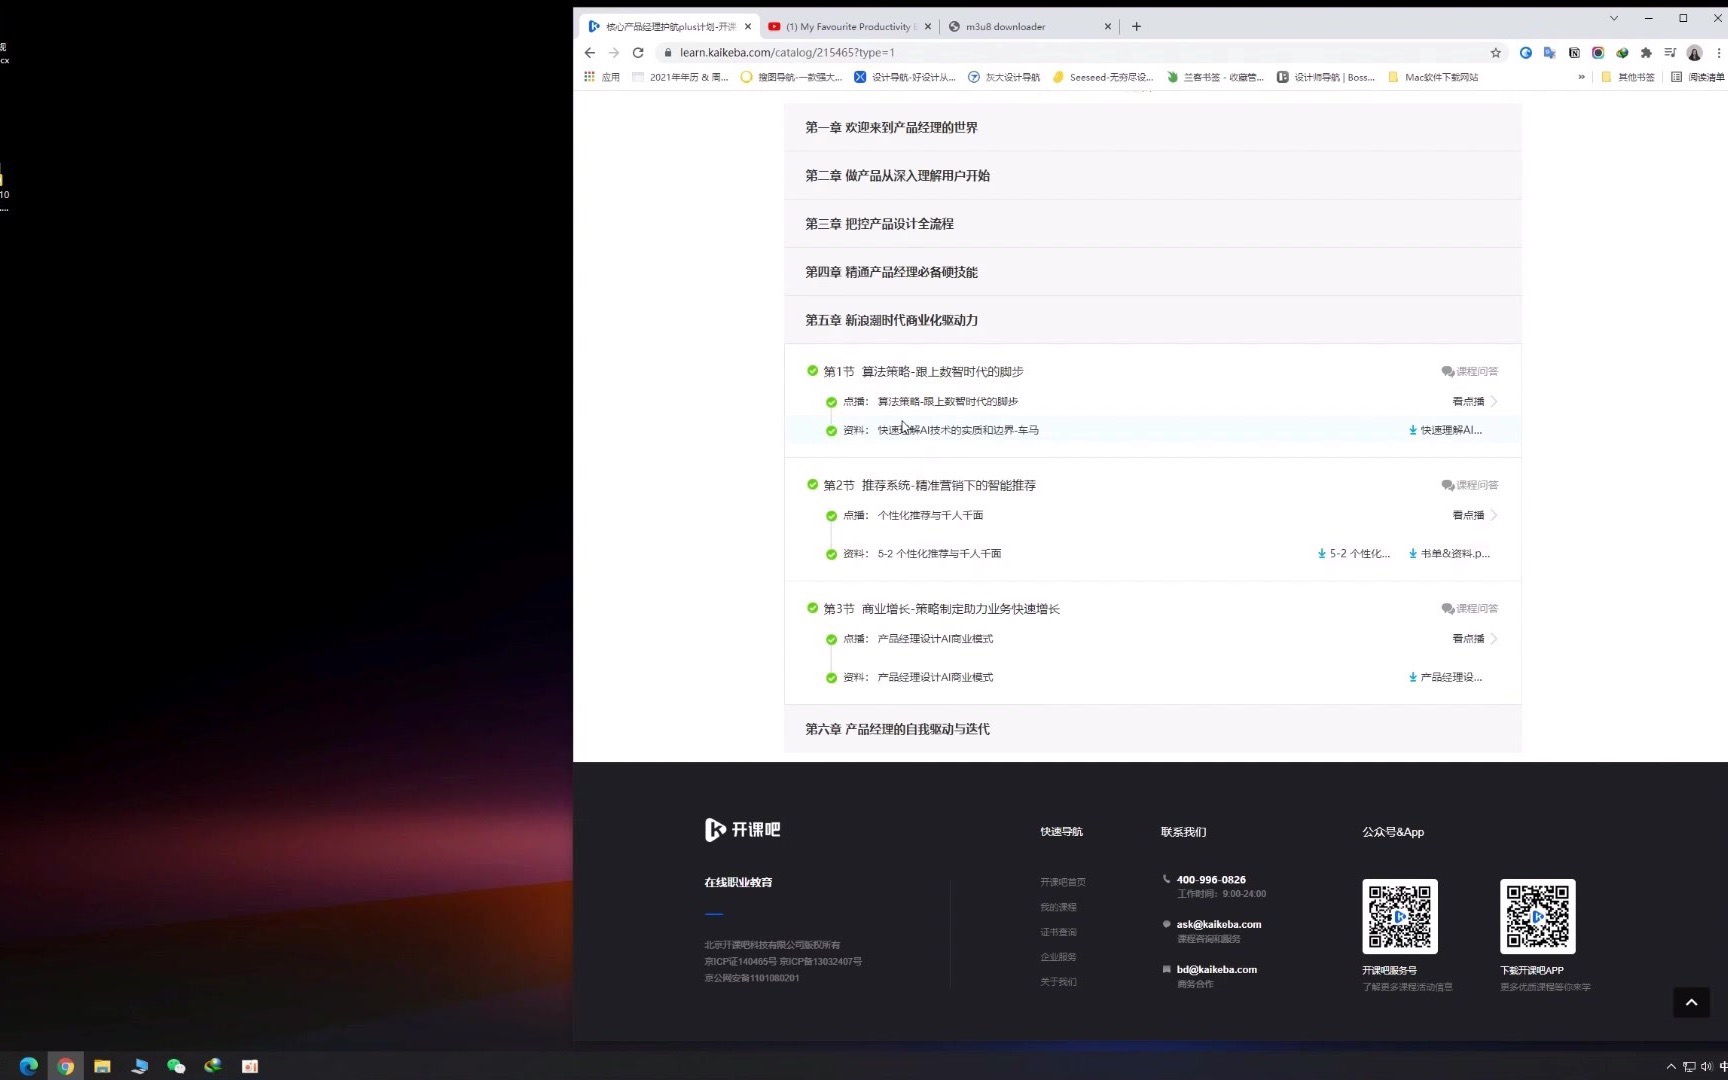This screenshot has width=1728, height=1080.
Task: Open the translate extension icon
Action: [x=1550, y=53]
